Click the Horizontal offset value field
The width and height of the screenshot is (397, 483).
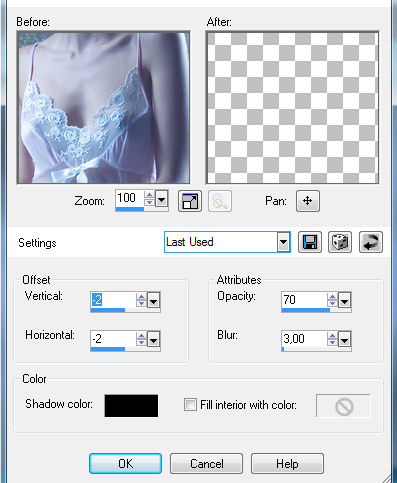click(113, 339)
